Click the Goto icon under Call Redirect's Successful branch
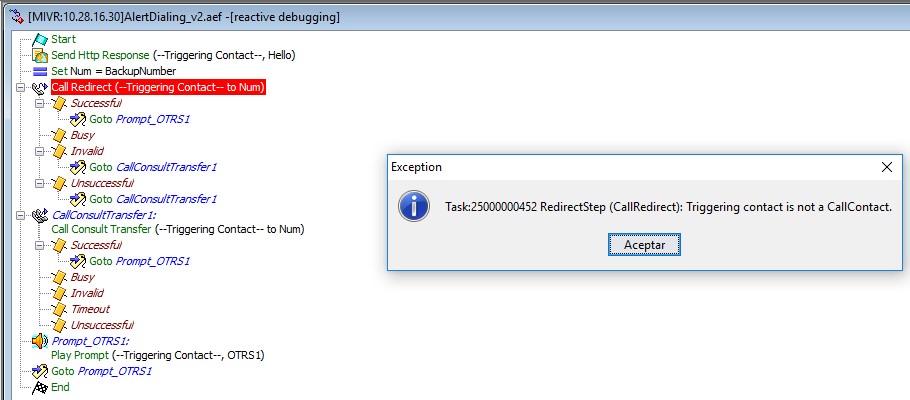Screen dimensions: 910x400 [x=78, y=120]
